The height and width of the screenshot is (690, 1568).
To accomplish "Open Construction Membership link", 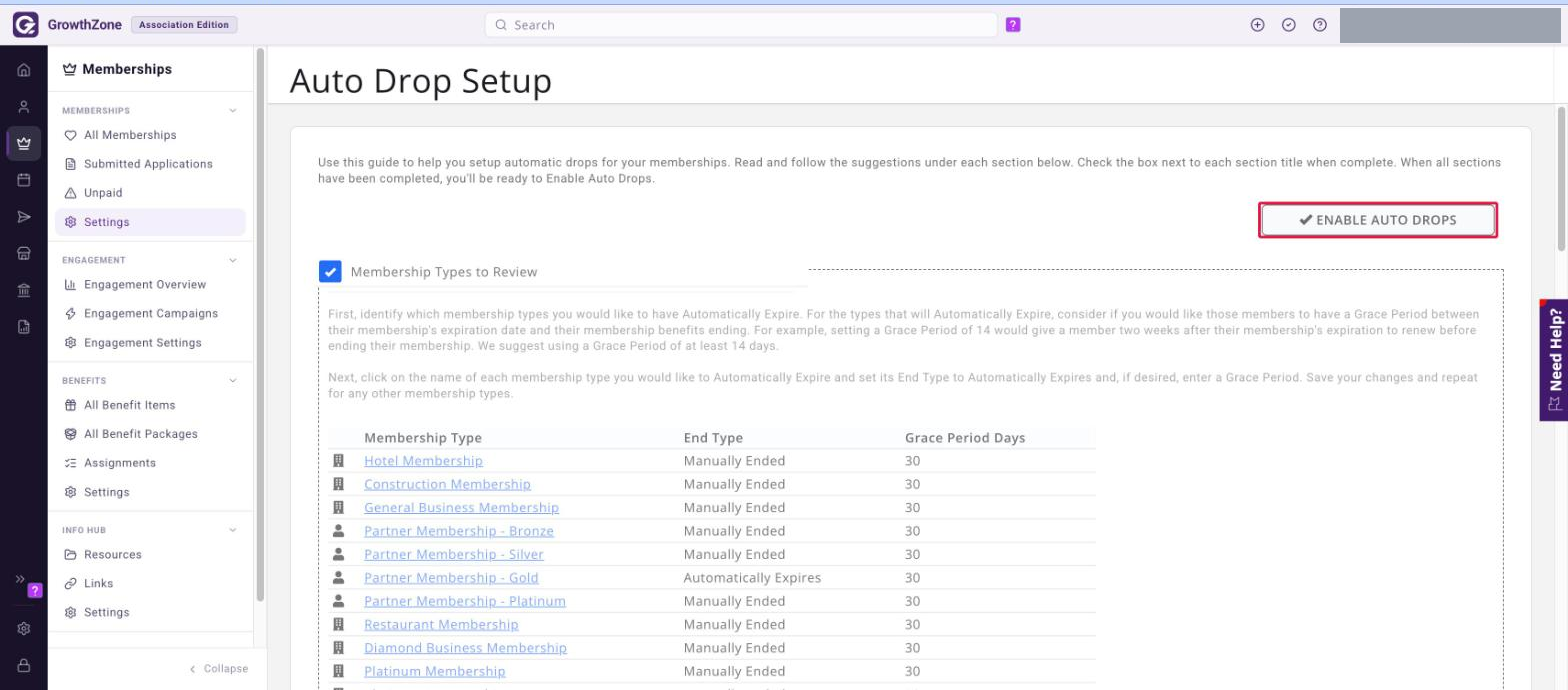I will 447,484.
